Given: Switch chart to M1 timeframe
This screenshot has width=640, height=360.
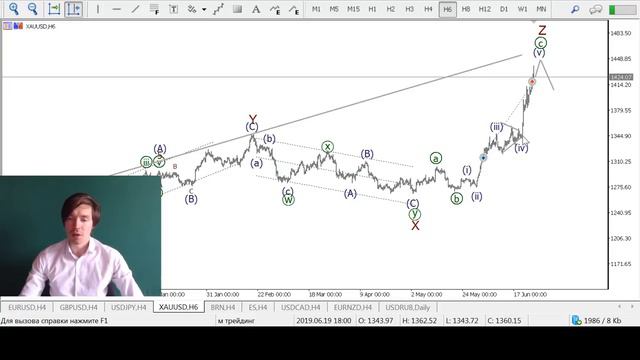Looking at the screenshot, I should [x=316, y=9].
